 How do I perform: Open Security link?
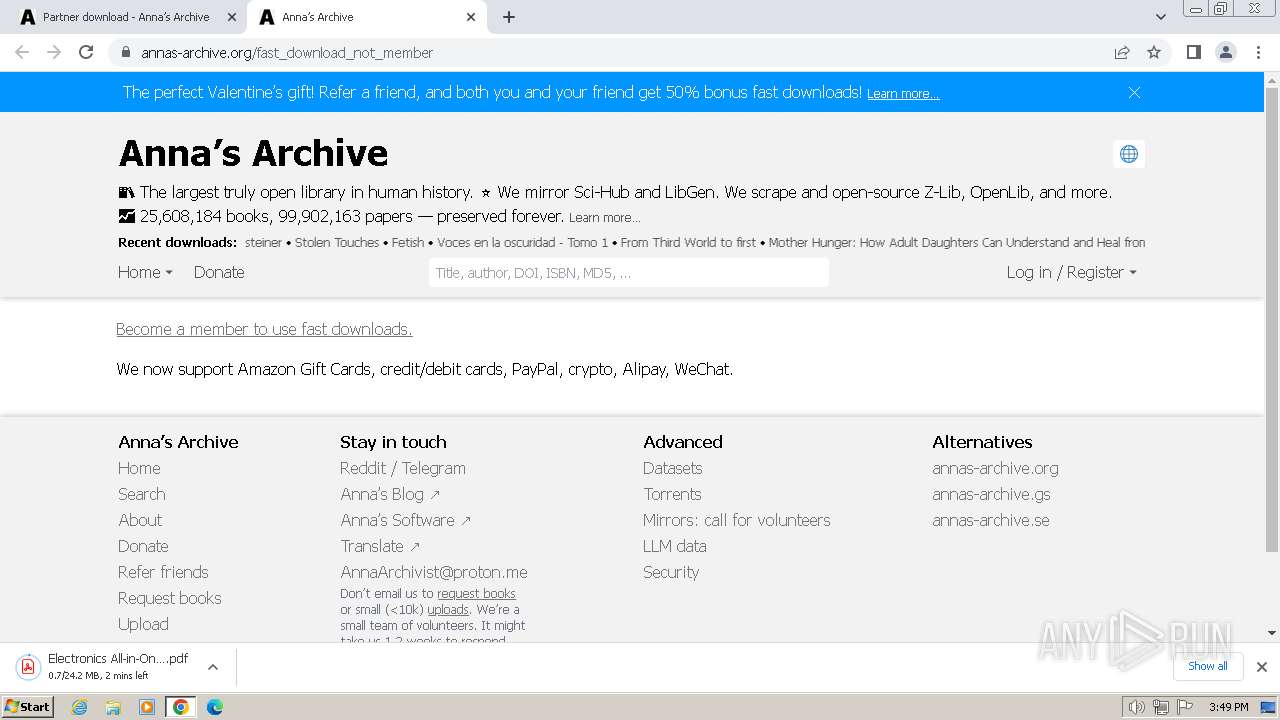tap(671, 572)
